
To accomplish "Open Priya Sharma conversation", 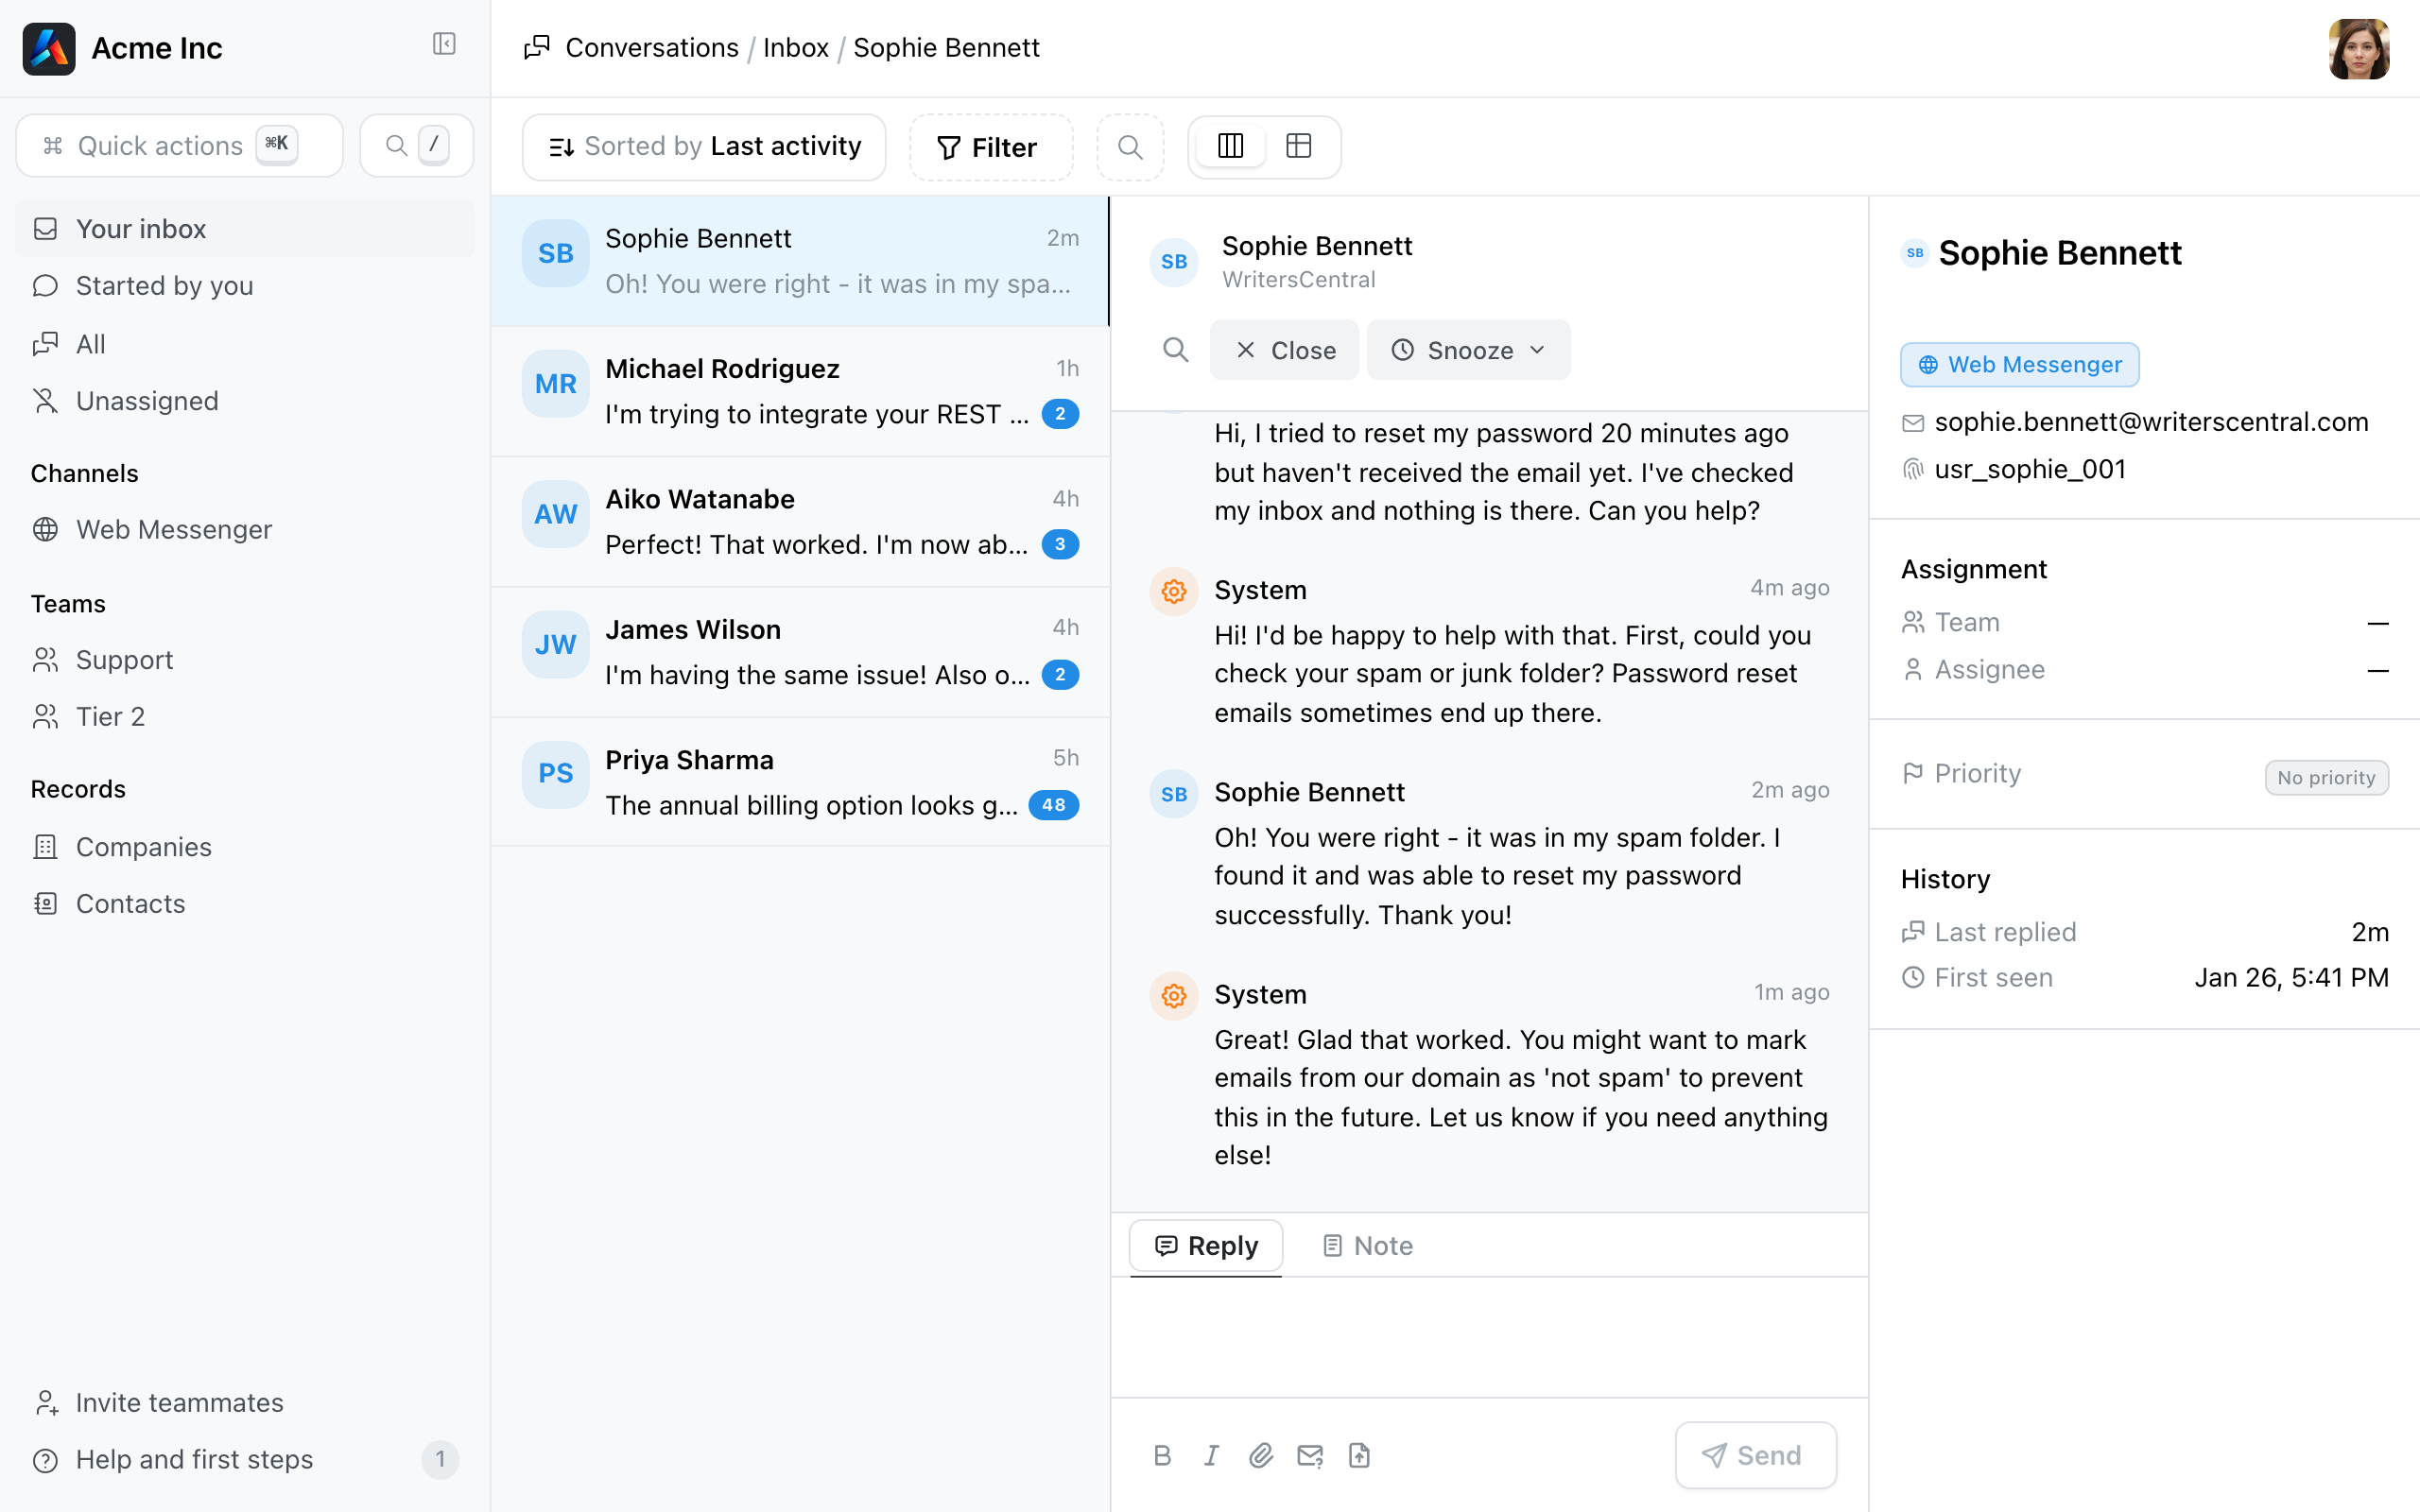I will point(800,782).
